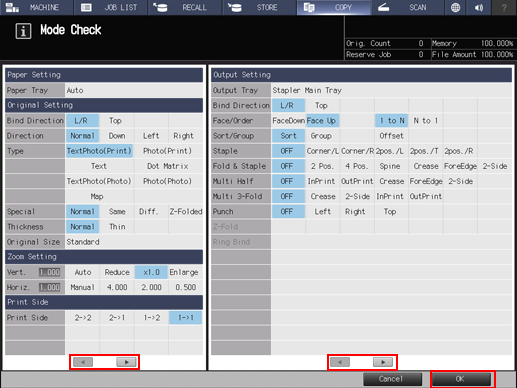The image size is (517, 388).
Task: Choose 4.000 zoom preset
Action: click(117, 287)
